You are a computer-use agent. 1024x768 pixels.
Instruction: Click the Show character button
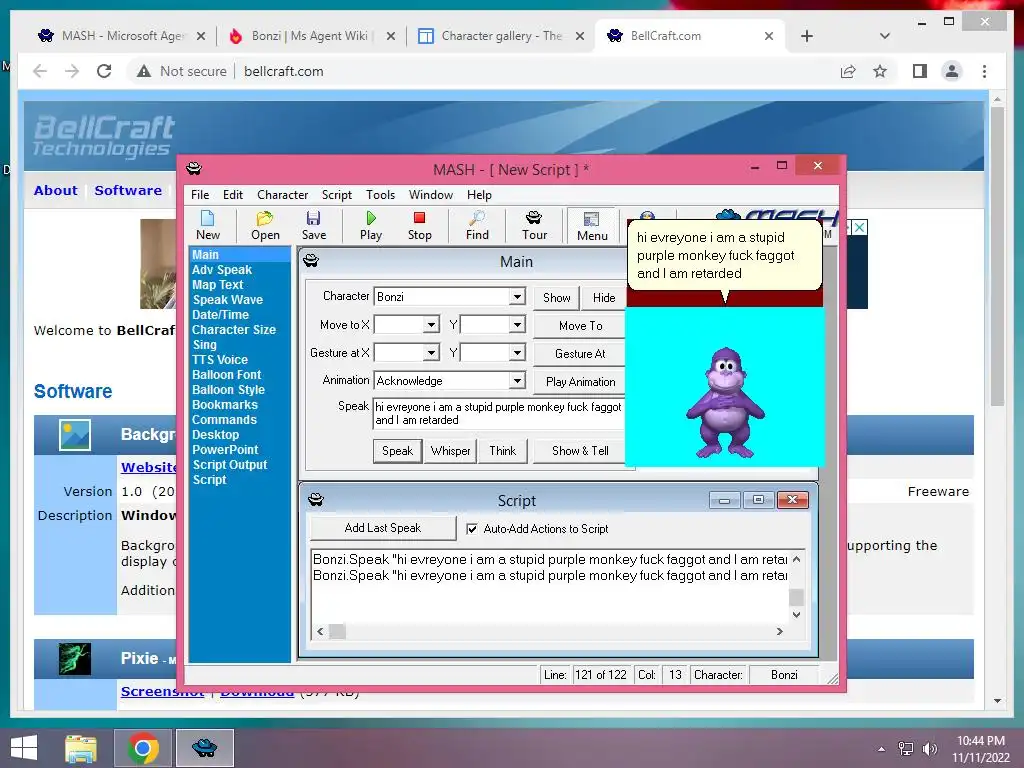click(x=556, y=298)
